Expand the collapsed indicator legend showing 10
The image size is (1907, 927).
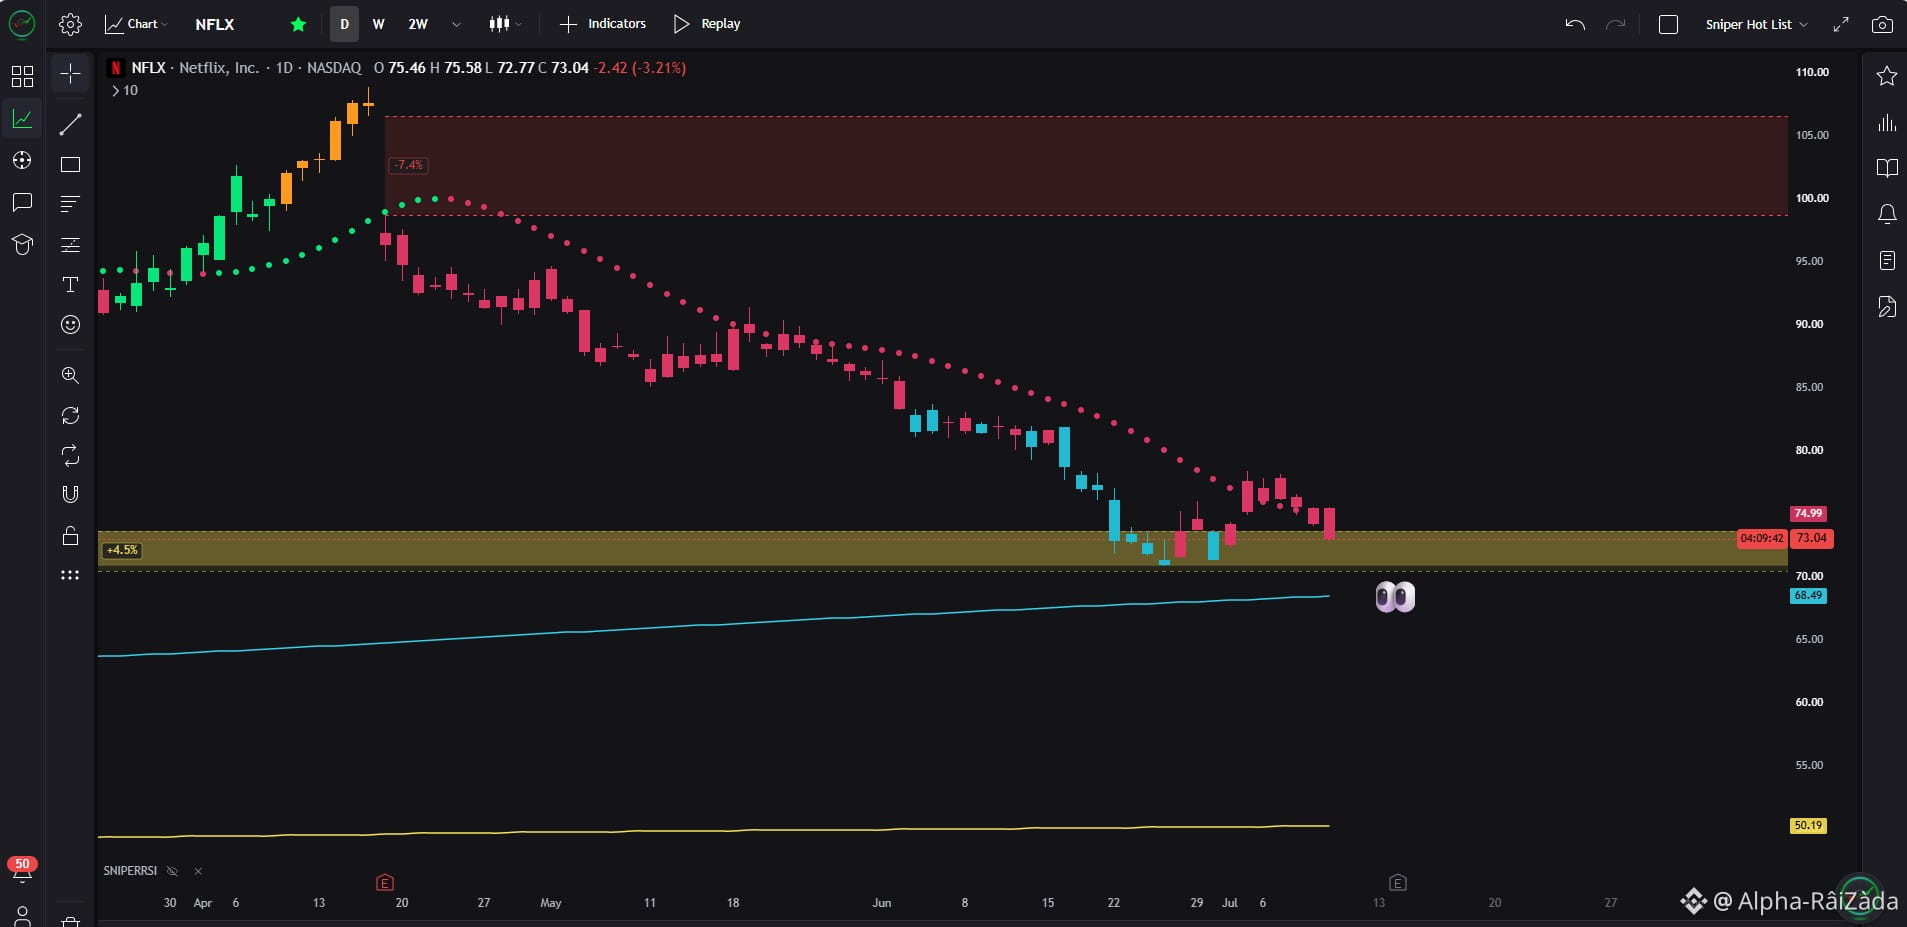(124, 90)
